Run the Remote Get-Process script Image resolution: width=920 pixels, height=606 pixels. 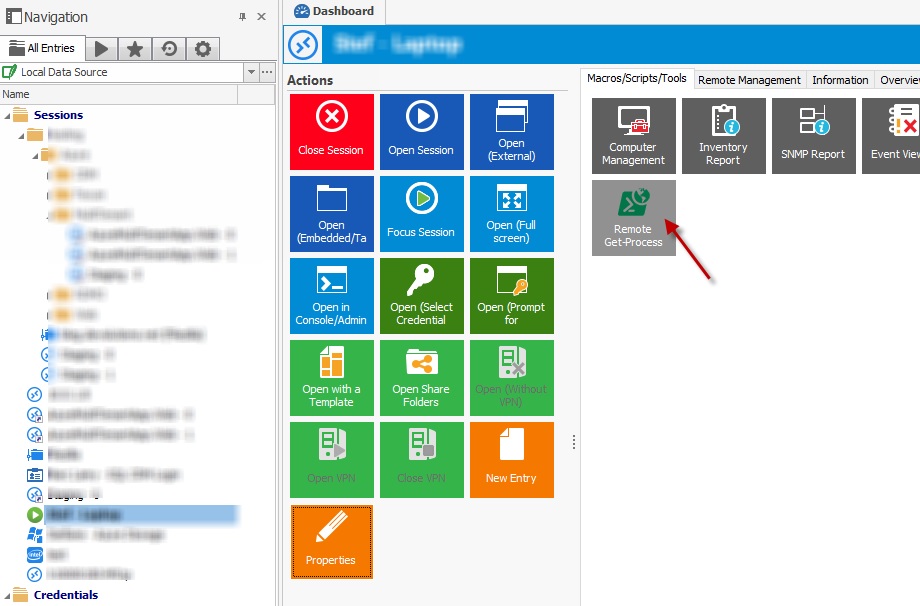[633, 217]
